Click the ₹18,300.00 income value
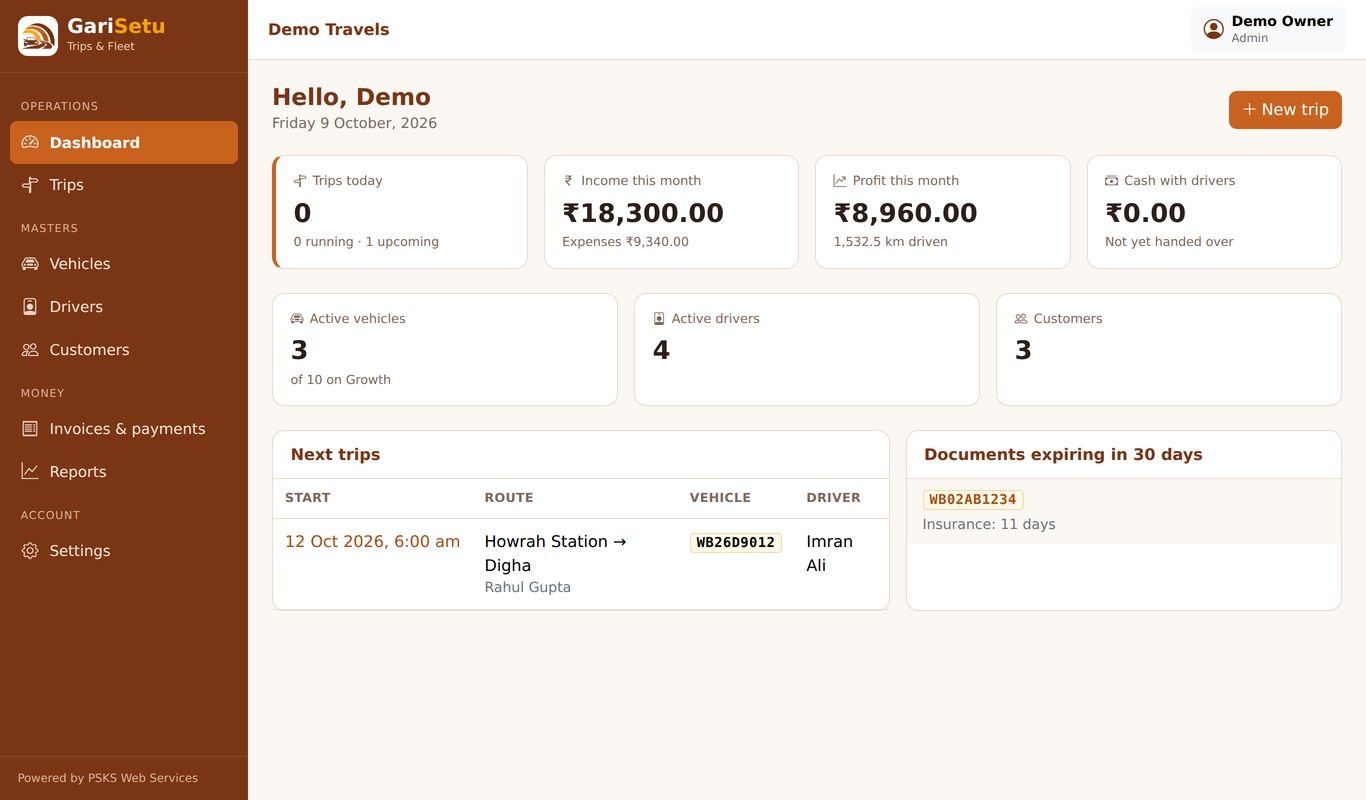Screen dimensions: 1366x800 (643, 213)
